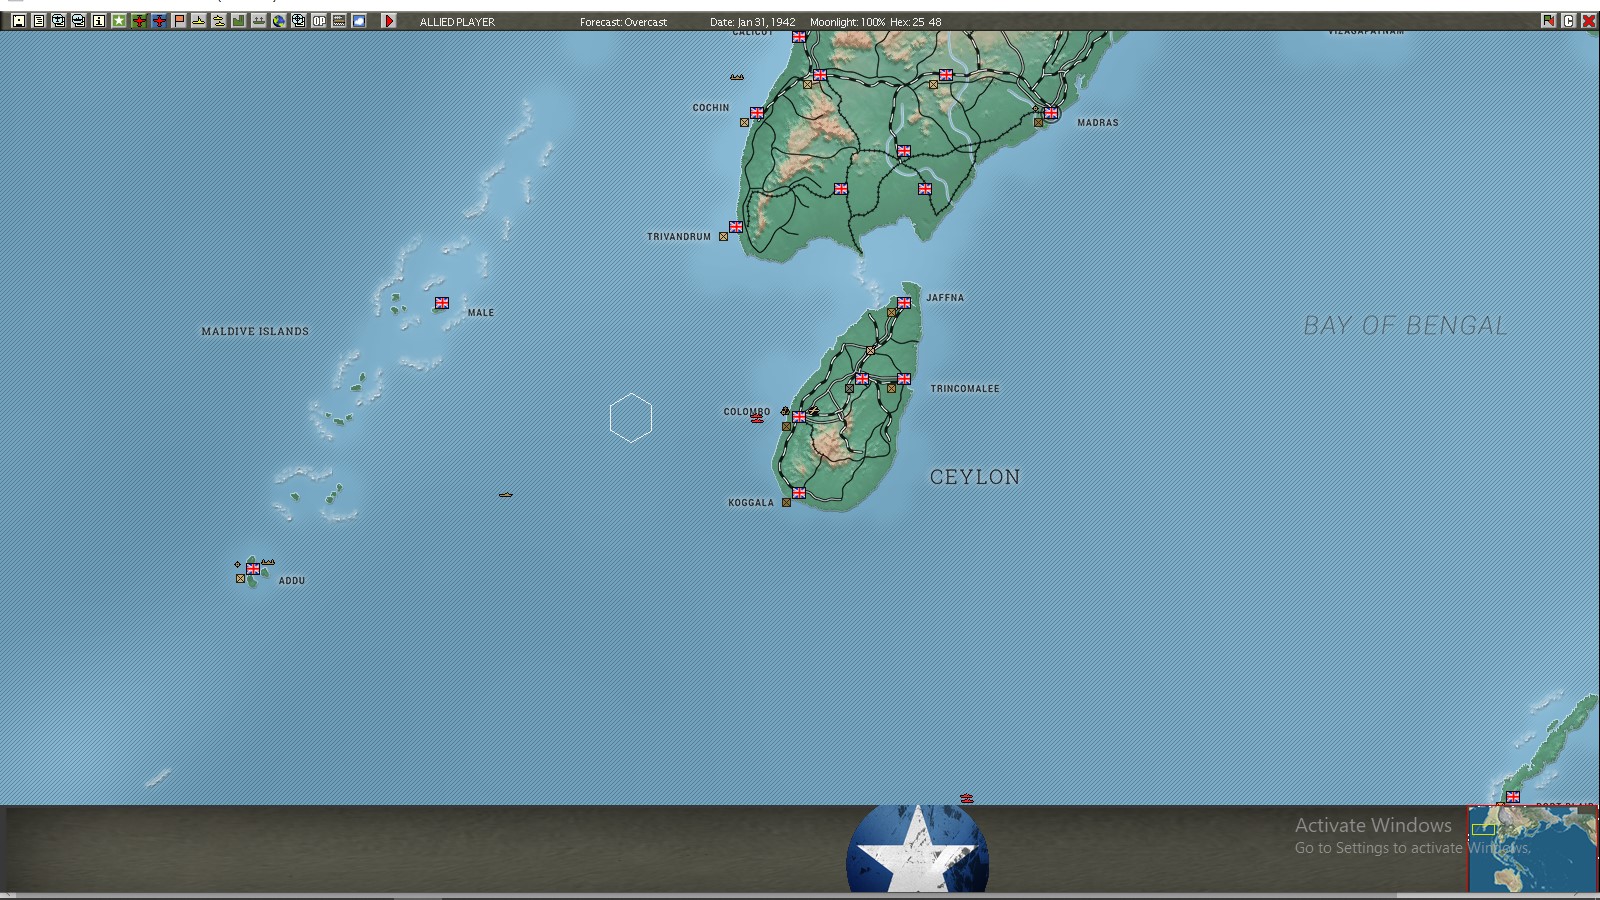The image size is (1600, 900).
Task: Open the green factory industry icon
Action: point(239,21)
